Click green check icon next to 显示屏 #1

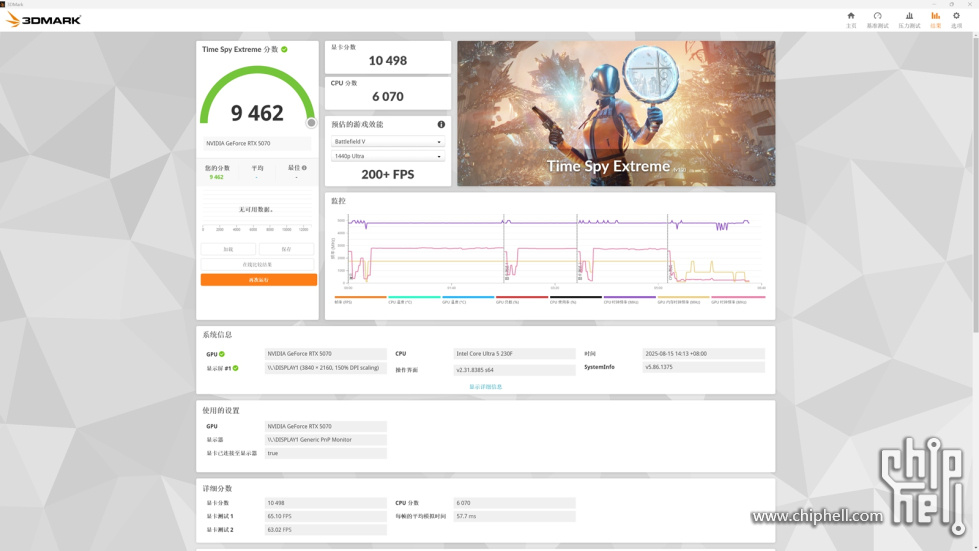(235, 368)
